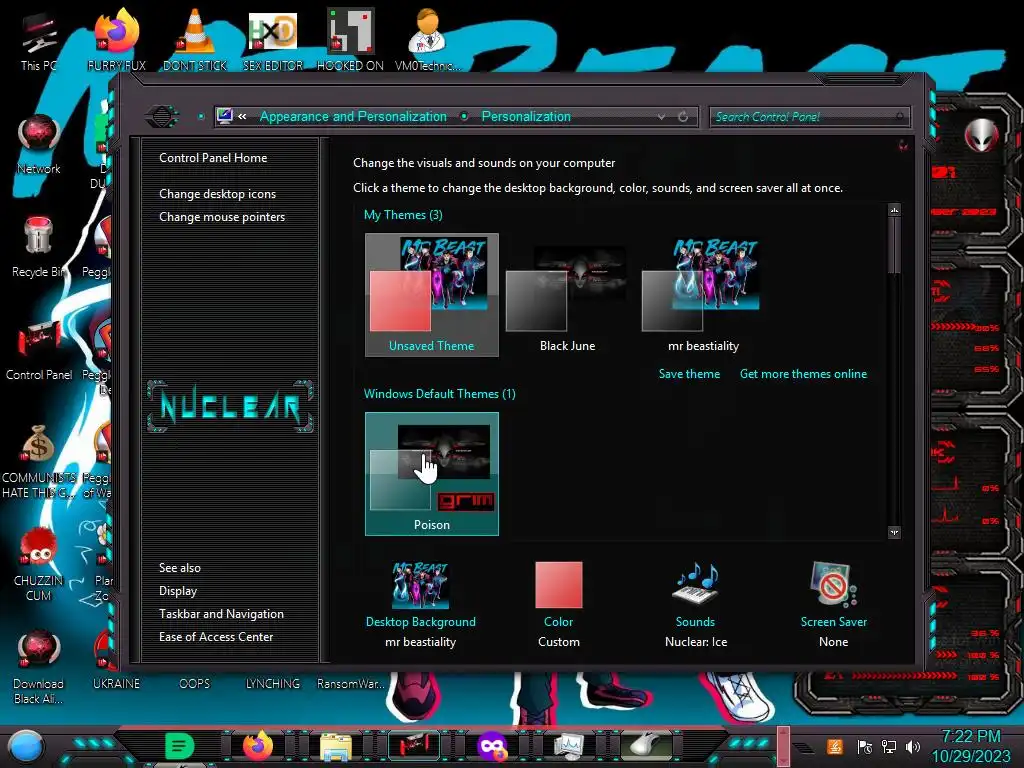Open the FURRYFUX Firefox desktop shortcut
The image size is (1024, 768).
[x=116, y=39]
